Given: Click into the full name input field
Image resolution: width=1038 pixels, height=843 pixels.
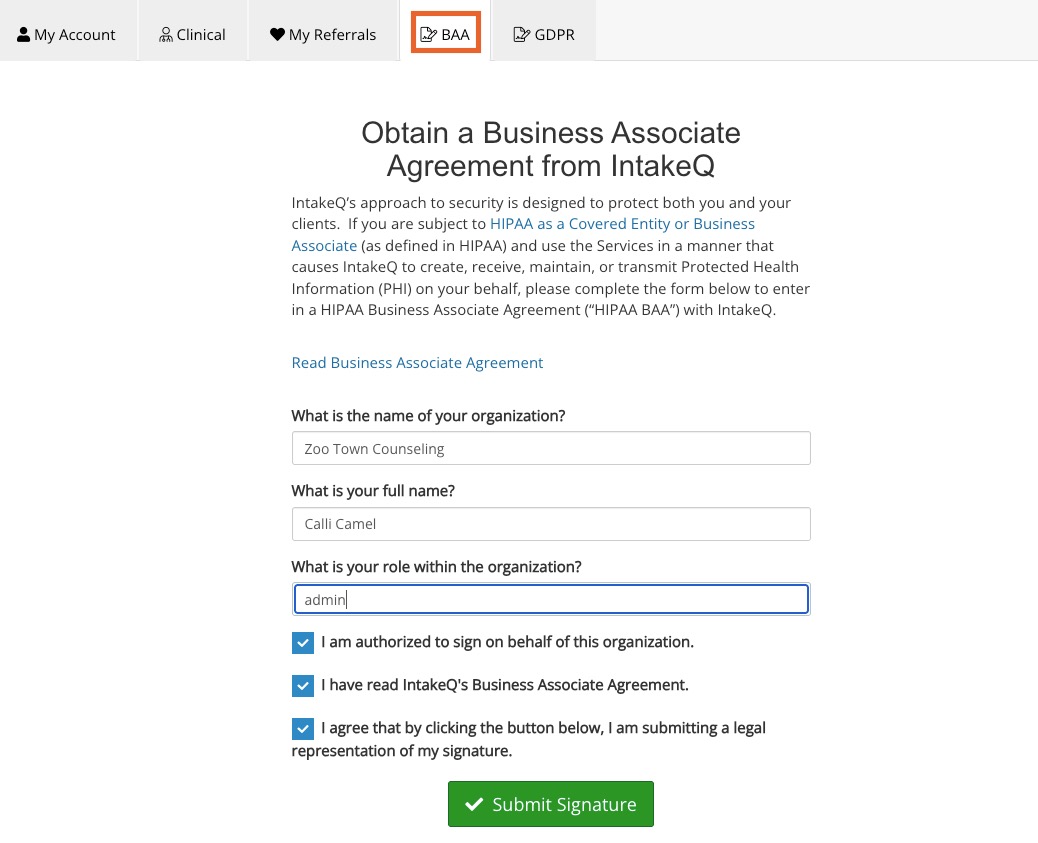Looking at the screenshot, I should (551, 524).
